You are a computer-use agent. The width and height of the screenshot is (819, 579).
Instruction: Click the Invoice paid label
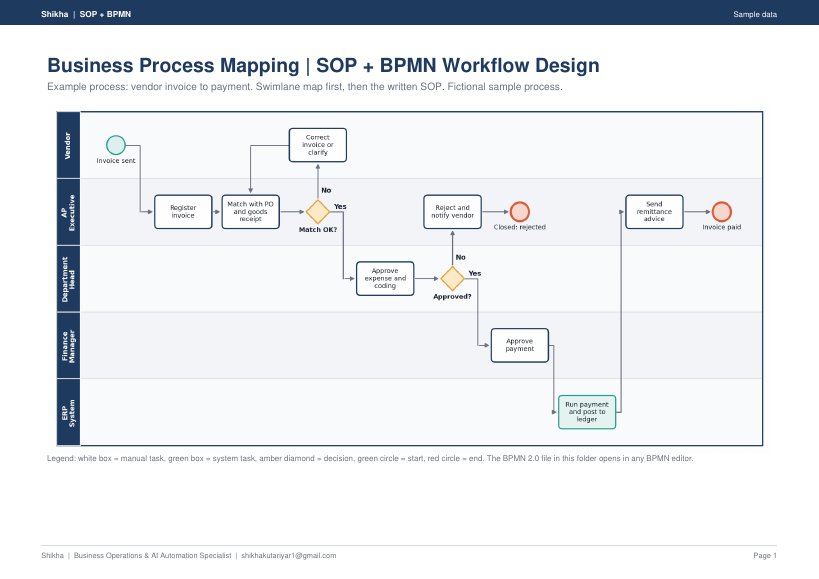[x=722, y=227]
